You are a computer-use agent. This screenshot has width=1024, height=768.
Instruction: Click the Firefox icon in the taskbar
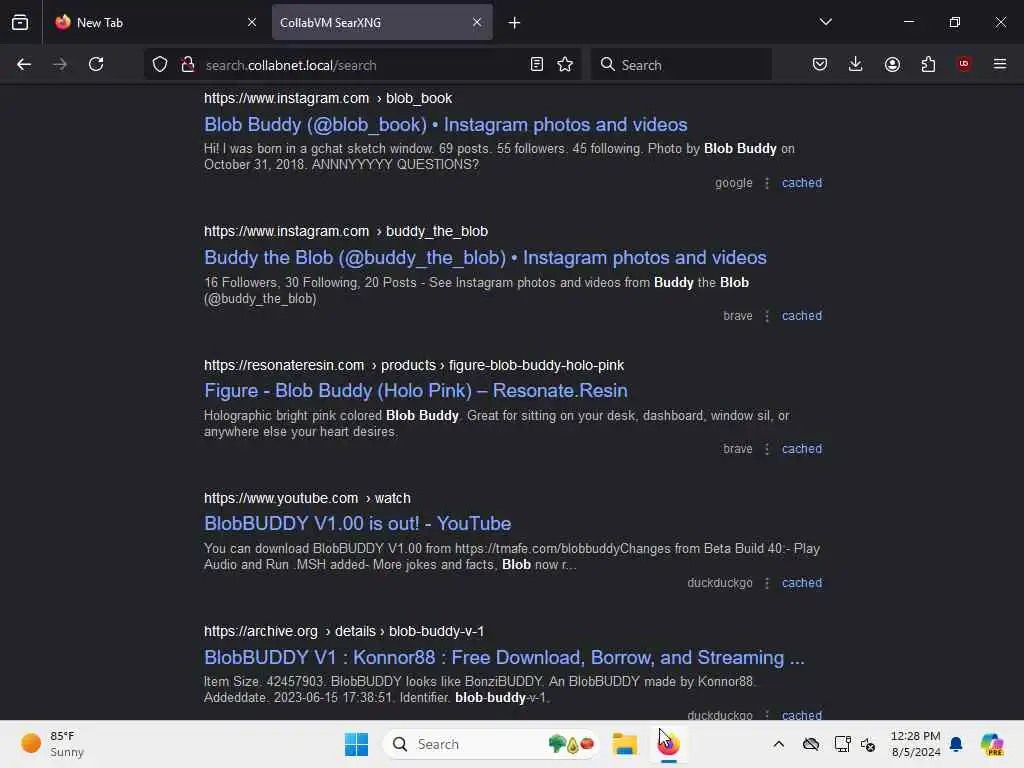(669, 744)
